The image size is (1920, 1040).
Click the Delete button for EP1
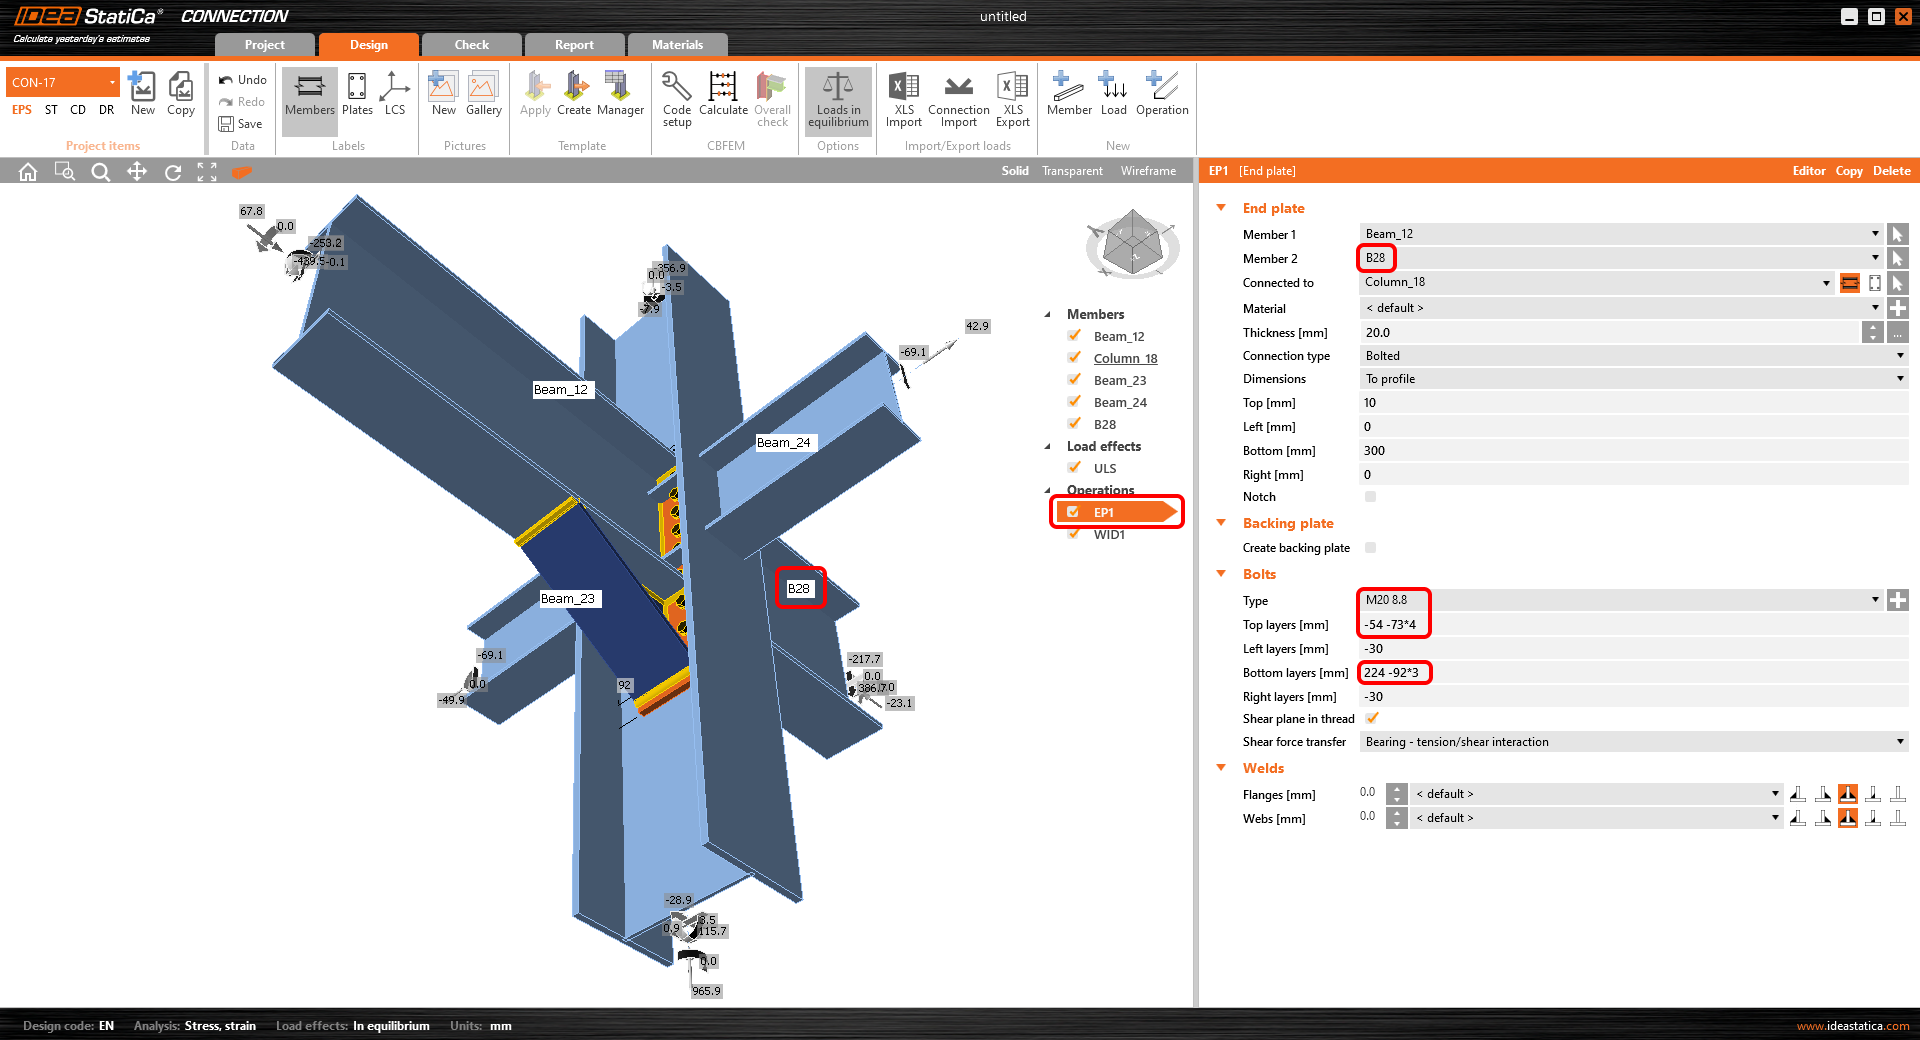click(x=1891, y=171)
